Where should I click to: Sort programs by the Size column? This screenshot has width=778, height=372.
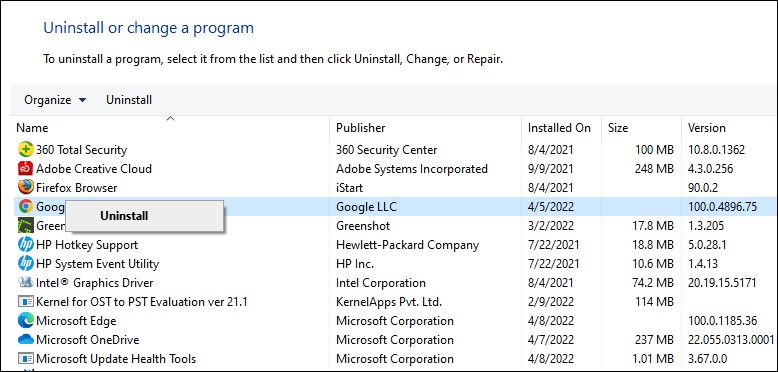[618, 128]
